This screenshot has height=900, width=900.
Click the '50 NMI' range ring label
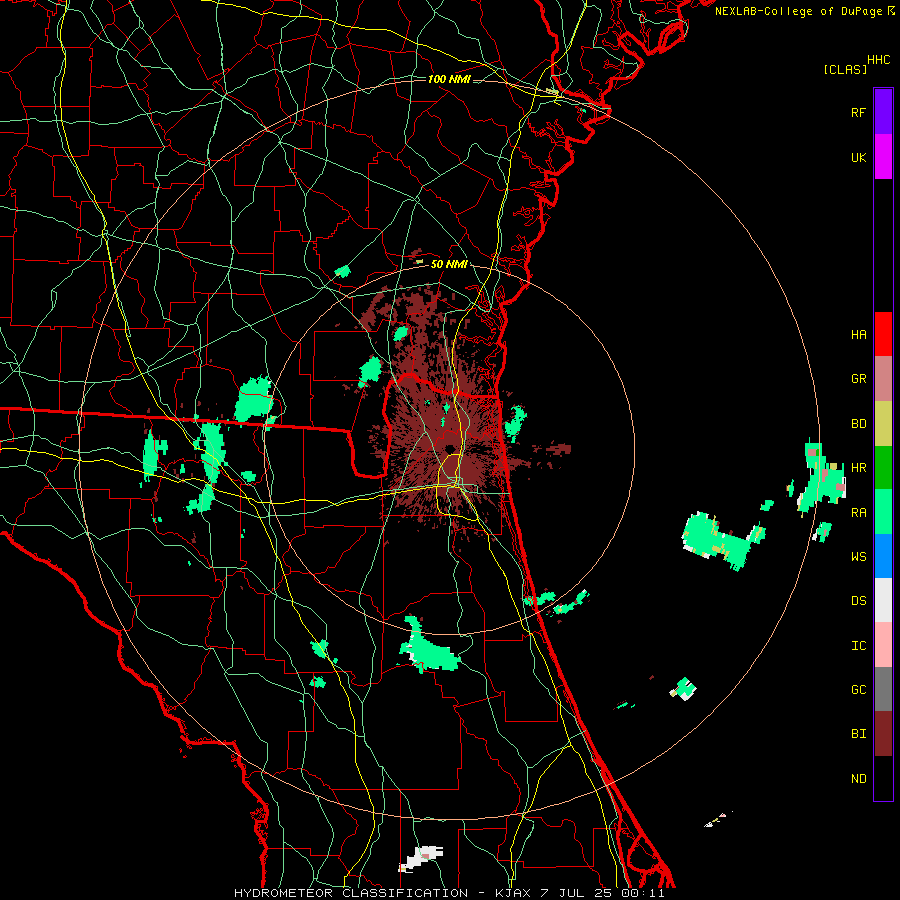(449, 264)
